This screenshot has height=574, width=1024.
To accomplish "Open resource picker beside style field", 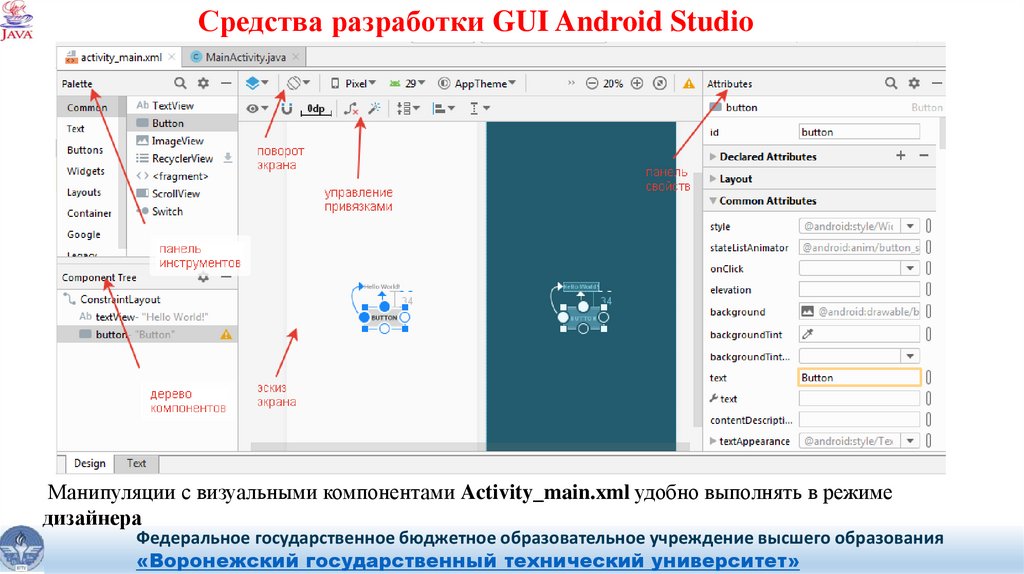I will tap(929, 226).
